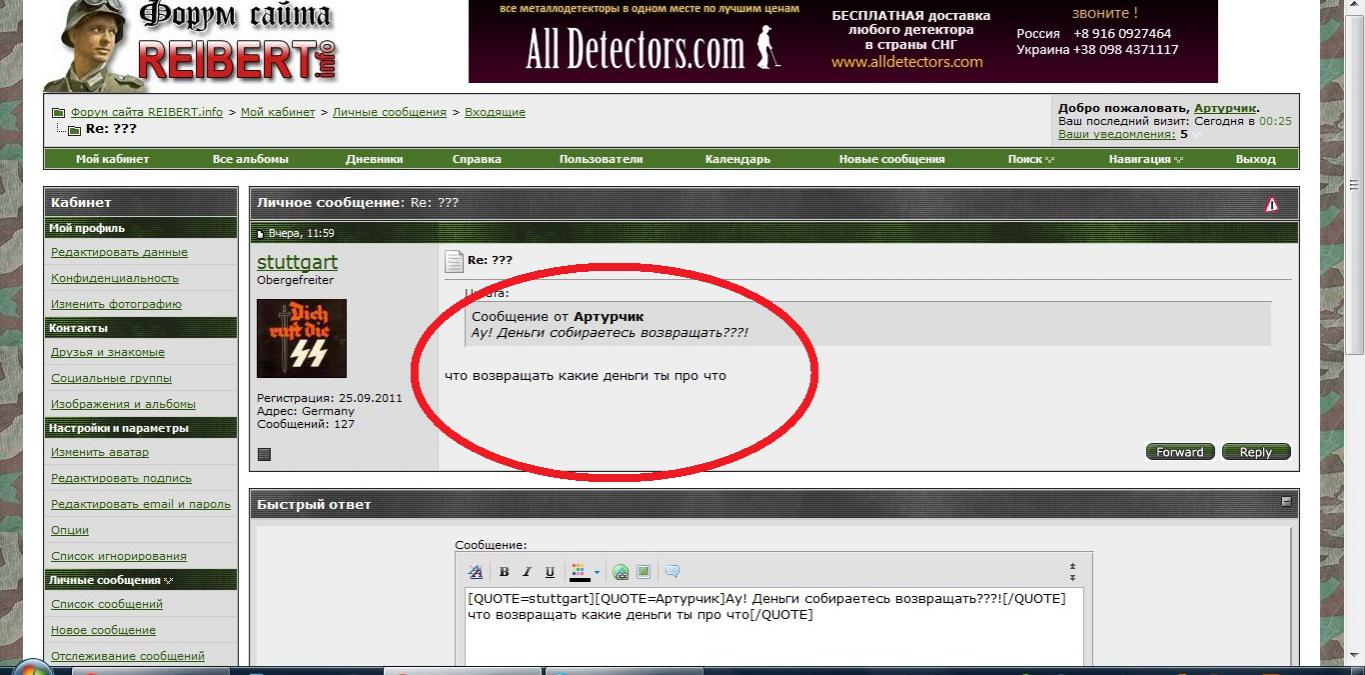
Task: Toggle Bold formatting in quick reply editor
Action: [x=504, y=572]
